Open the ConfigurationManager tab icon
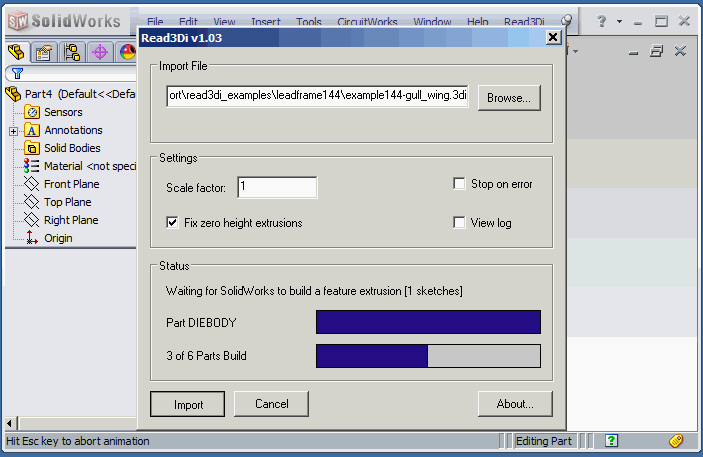The image size is (703, 457). (x=72, y=53)
